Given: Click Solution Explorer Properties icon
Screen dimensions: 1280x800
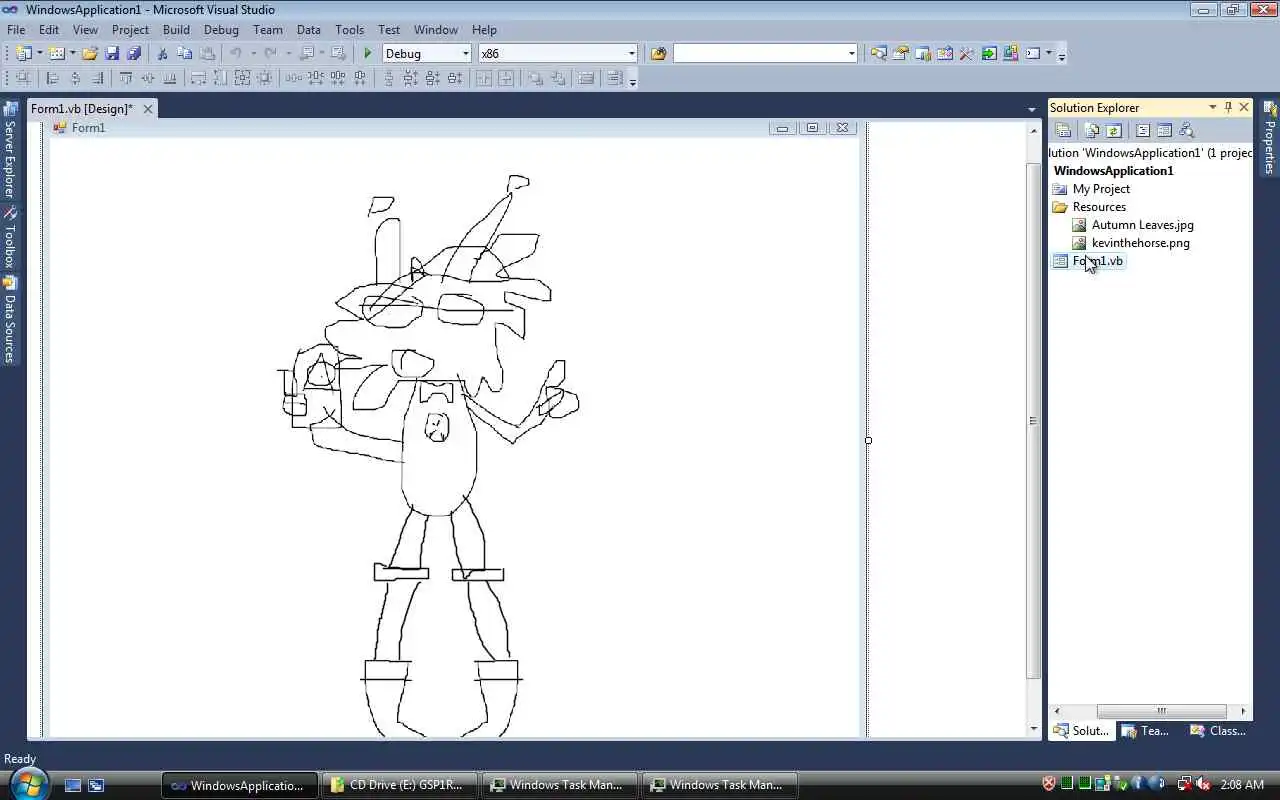Looking at the screenshot, I should coord(1064,130).
